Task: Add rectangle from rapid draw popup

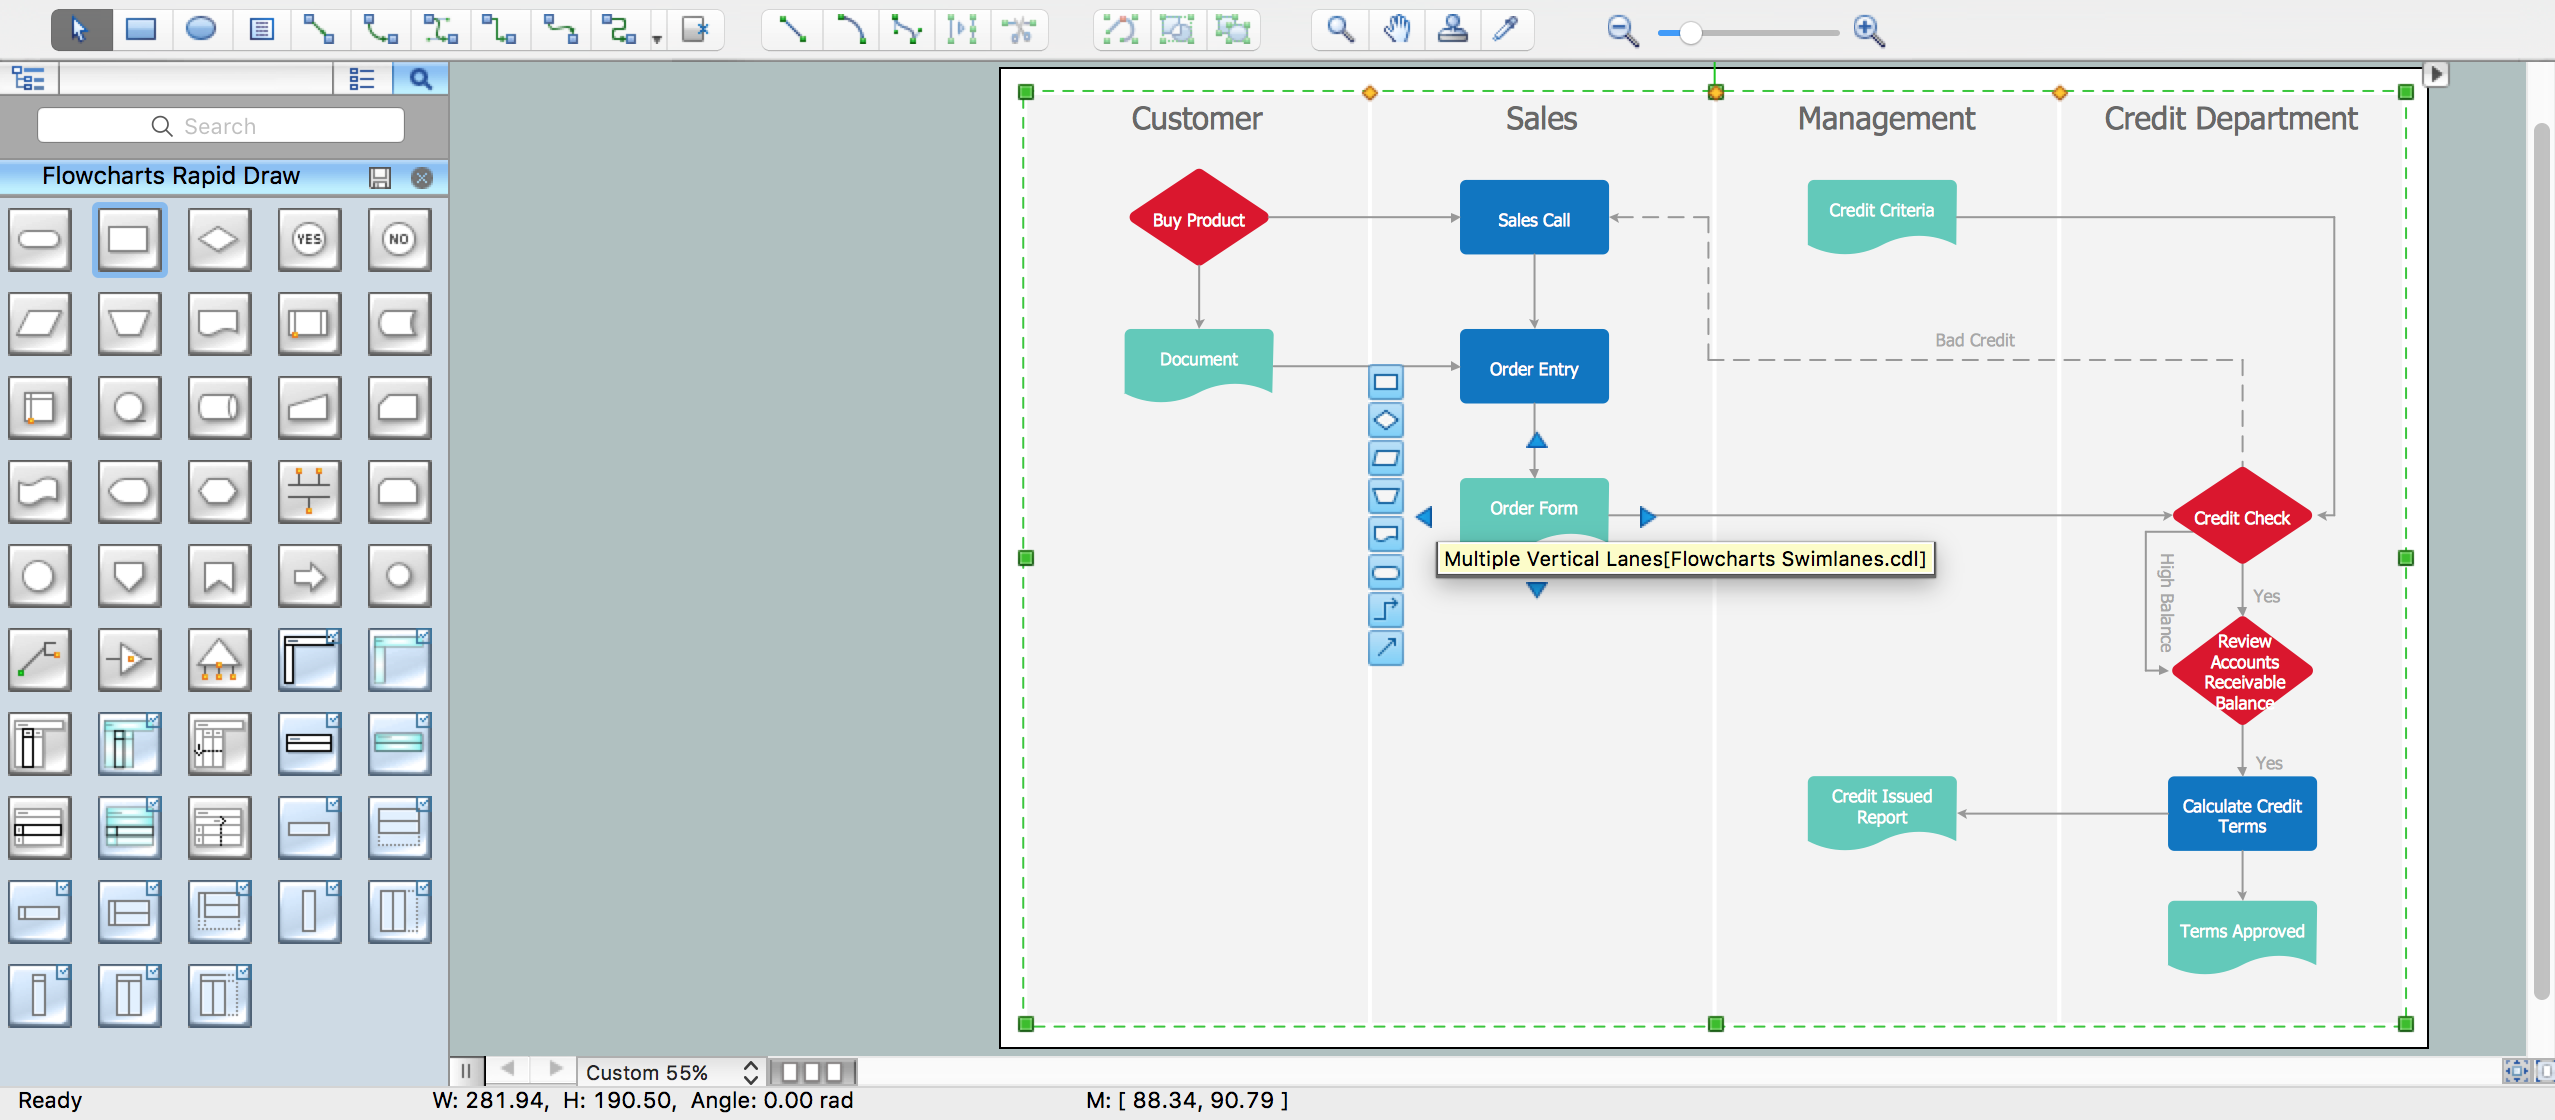Action: (x=1386, y=382)
